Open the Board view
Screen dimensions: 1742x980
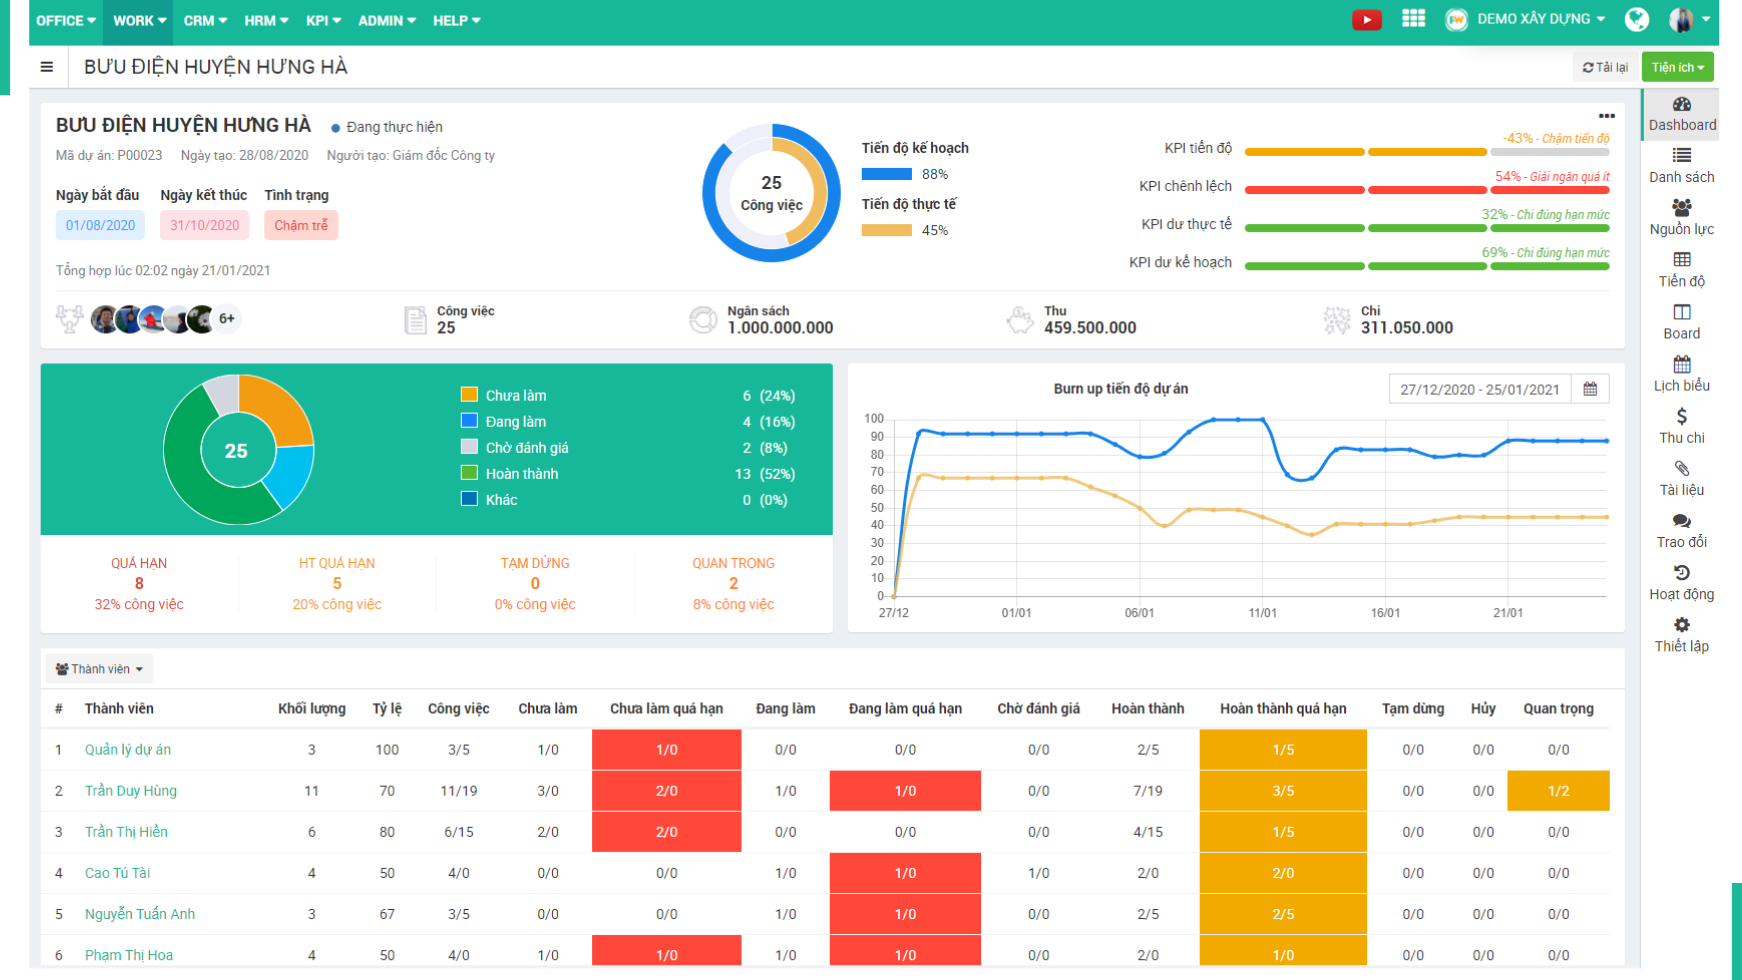[1682, 322]
